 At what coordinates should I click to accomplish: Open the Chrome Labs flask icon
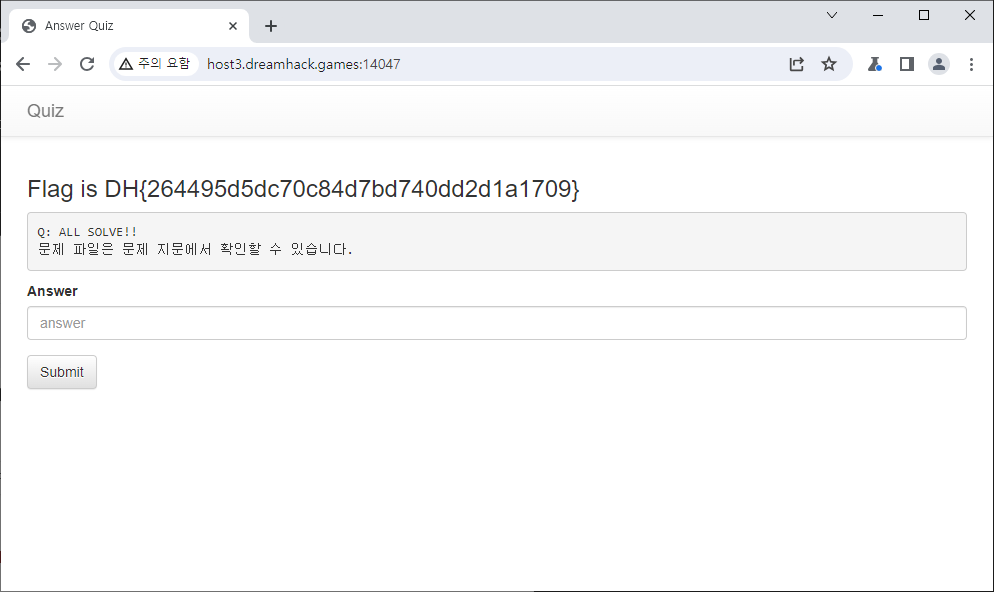click(x=874, y=64)
